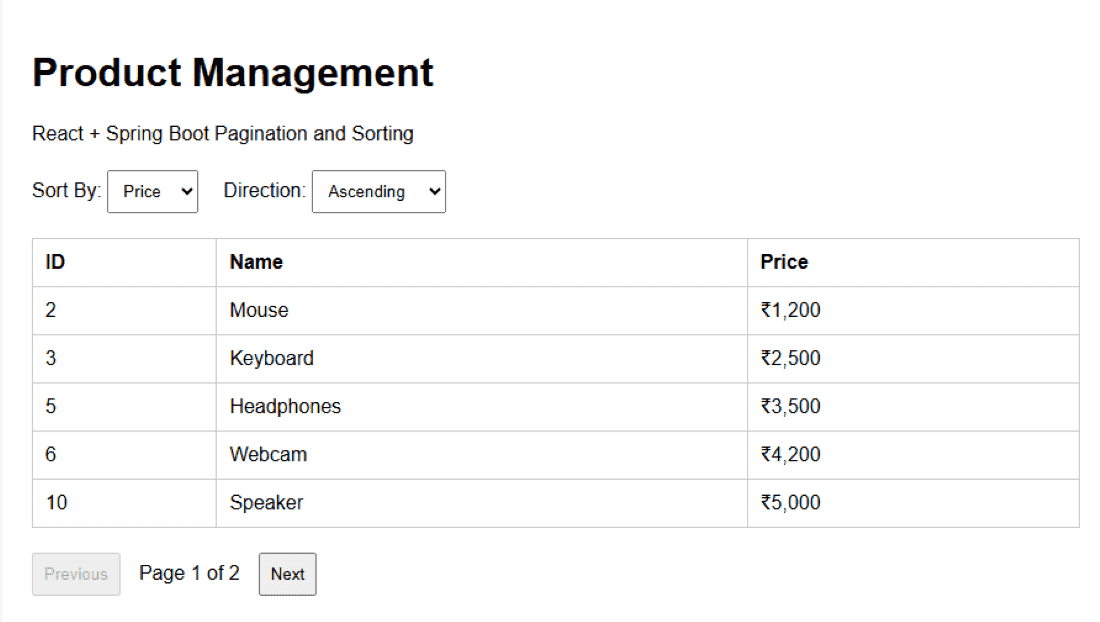
Task: Select the Webcam product name cell
Action: [x=482, y=455]
